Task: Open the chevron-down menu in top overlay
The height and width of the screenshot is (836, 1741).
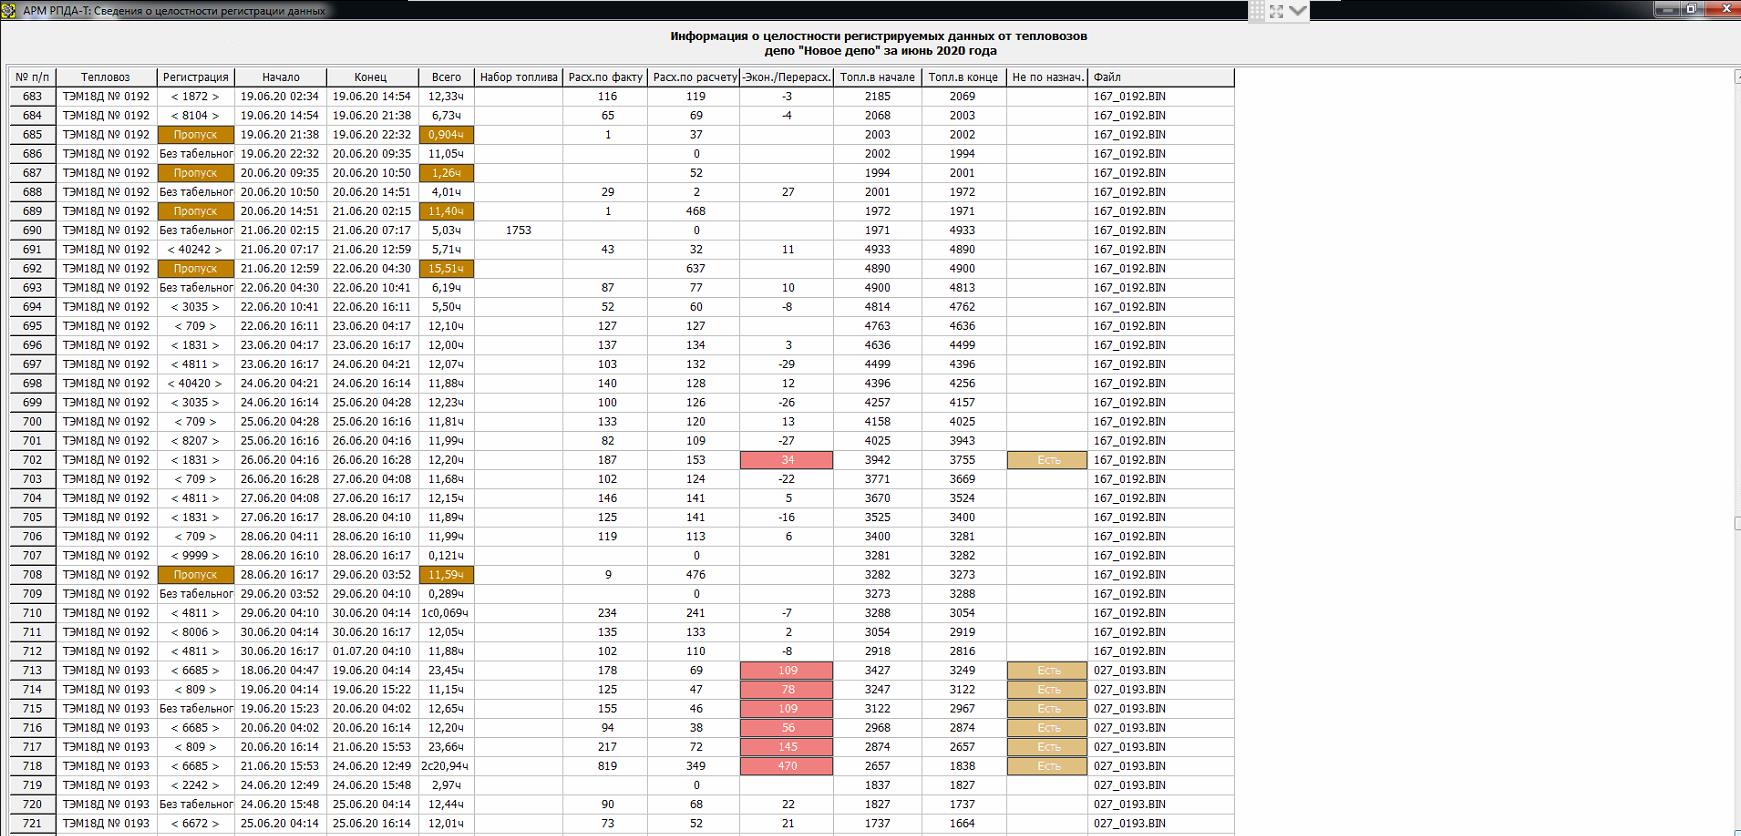Action: [x=1298, y=11]
